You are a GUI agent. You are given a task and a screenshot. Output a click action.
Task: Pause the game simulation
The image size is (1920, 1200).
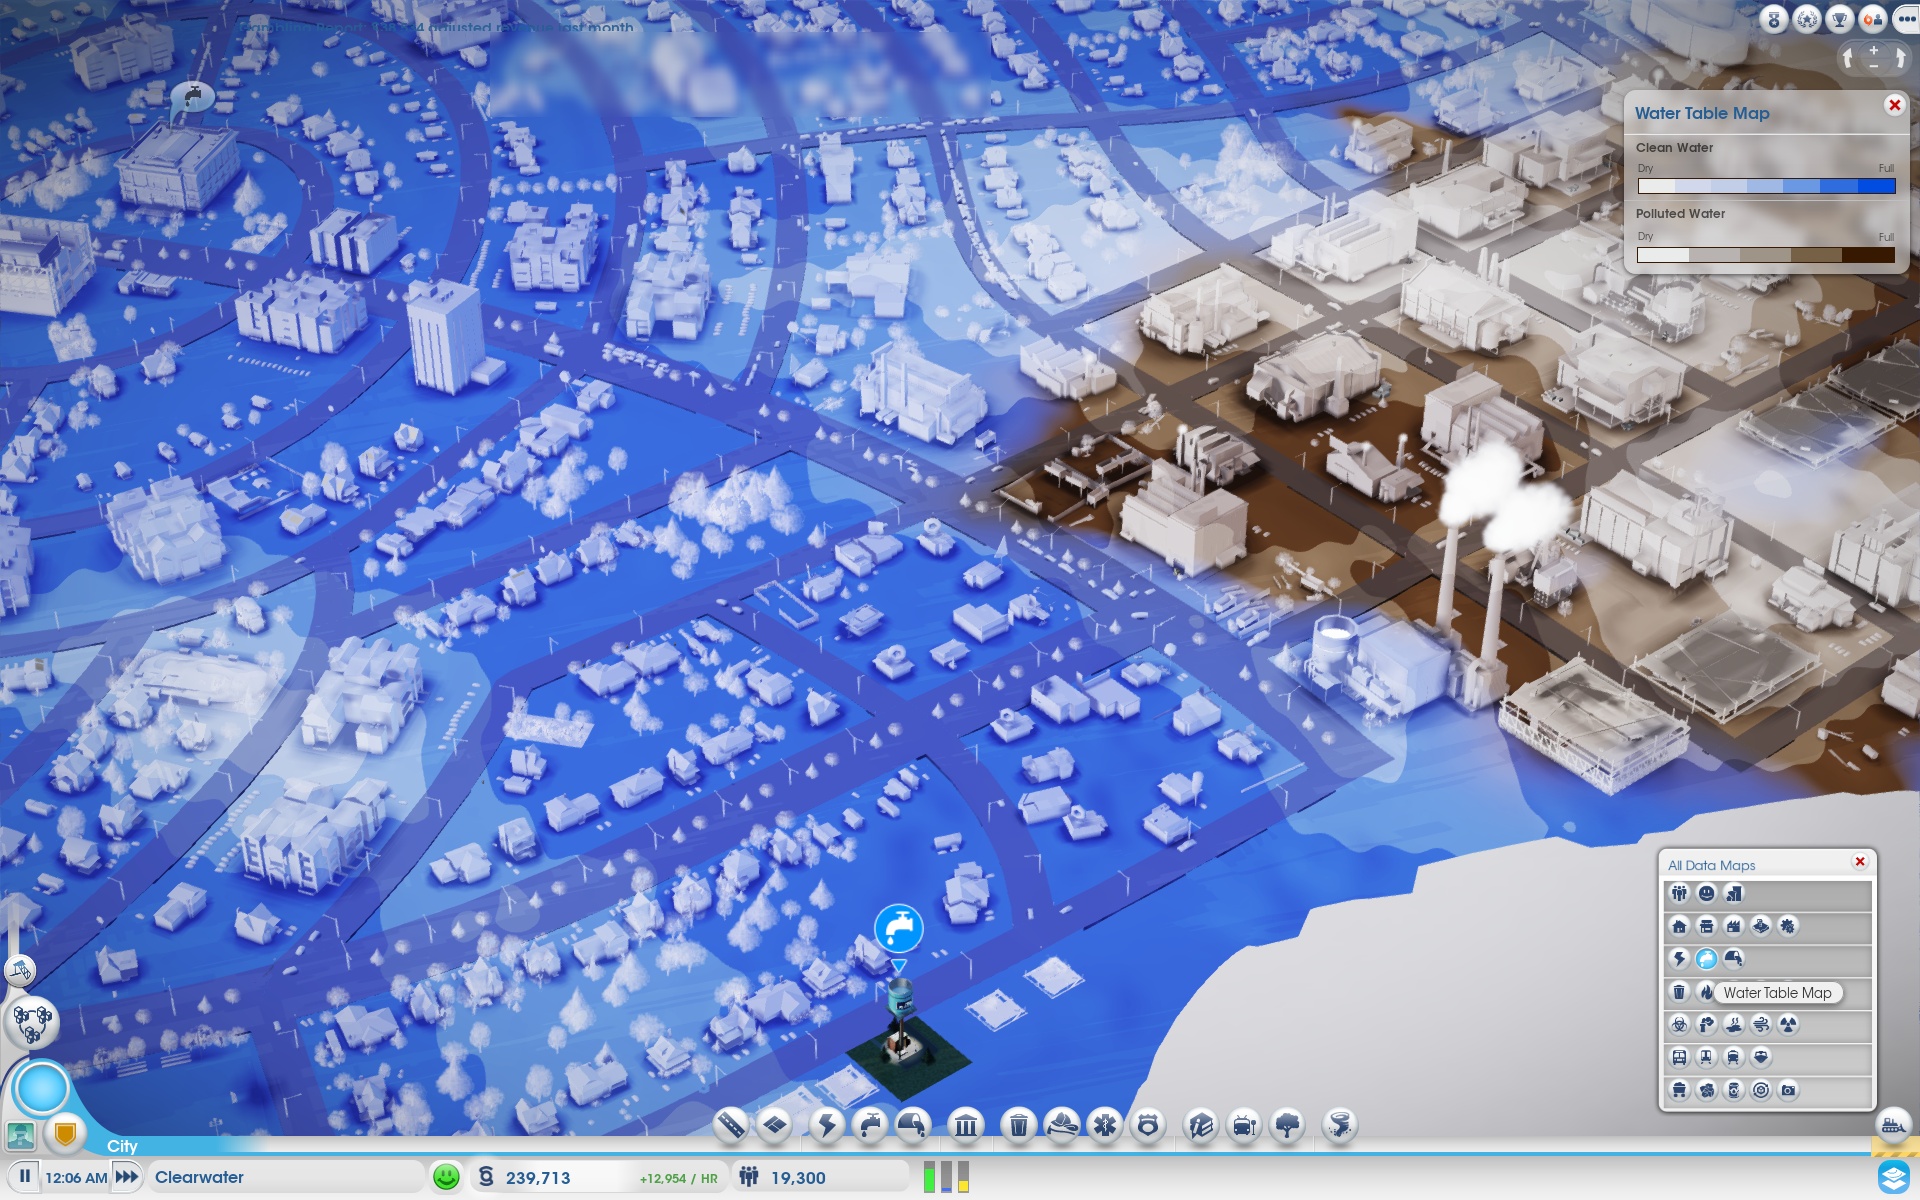point(25,1176)
